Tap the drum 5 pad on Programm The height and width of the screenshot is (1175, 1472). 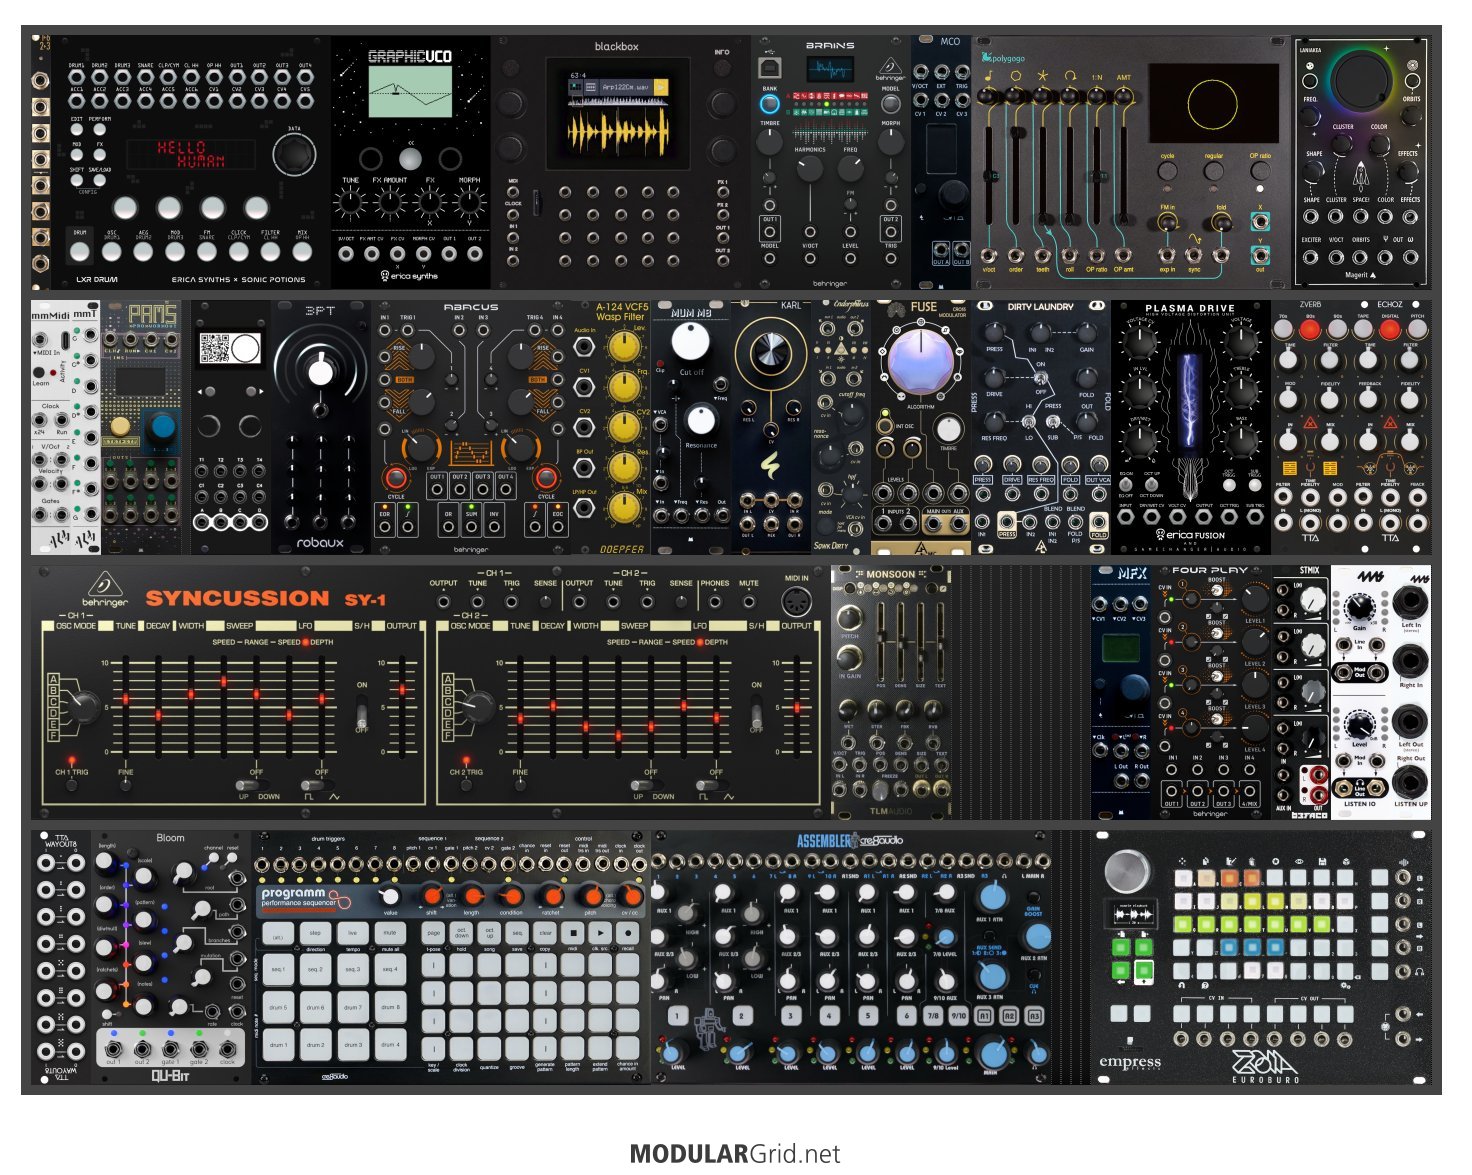click(278, 1007)
